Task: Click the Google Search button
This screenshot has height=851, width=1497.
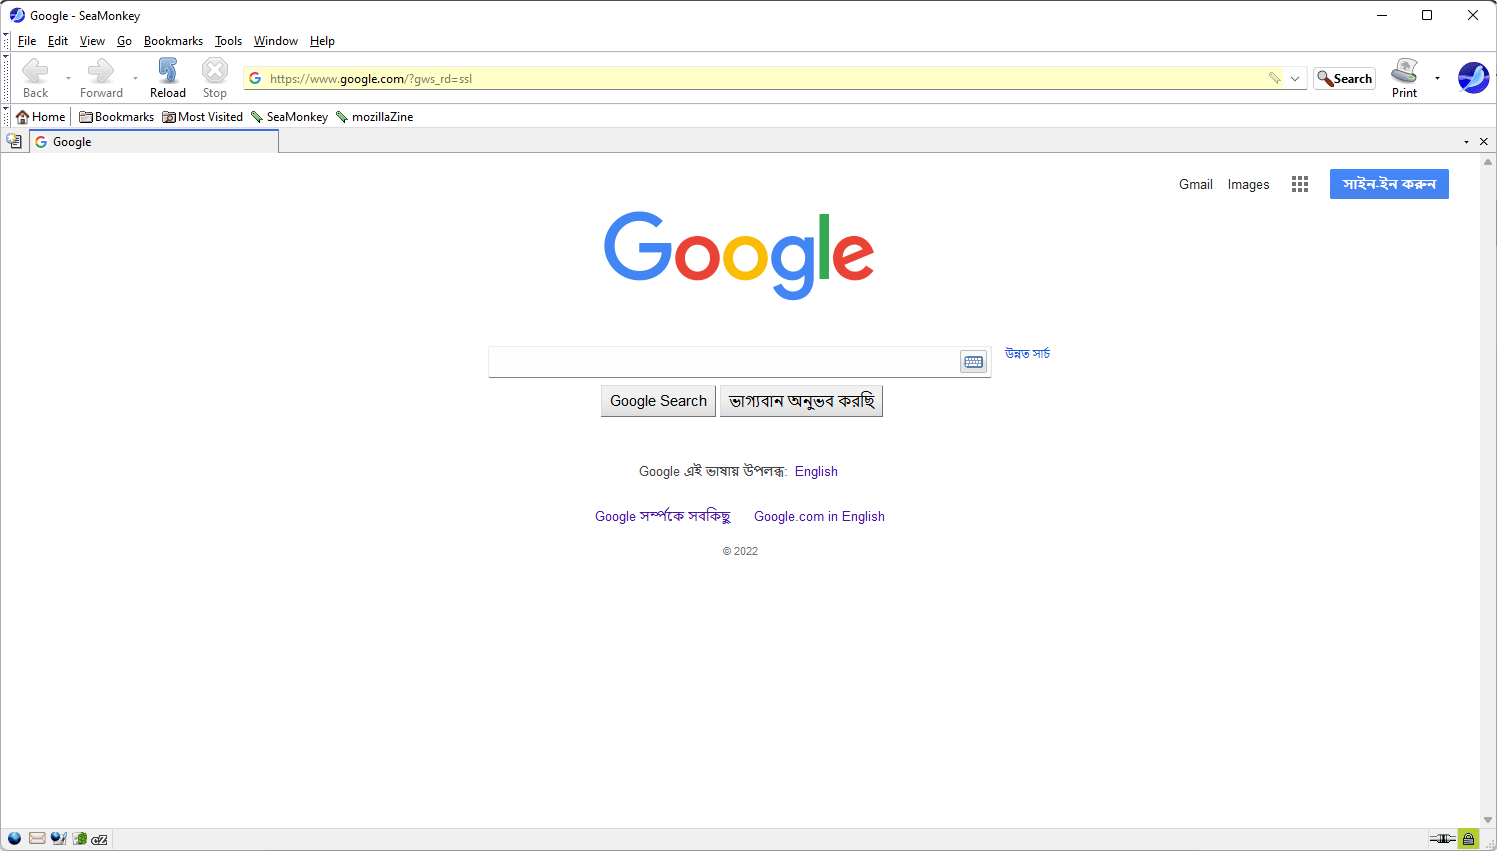Action: coord(658,401)
